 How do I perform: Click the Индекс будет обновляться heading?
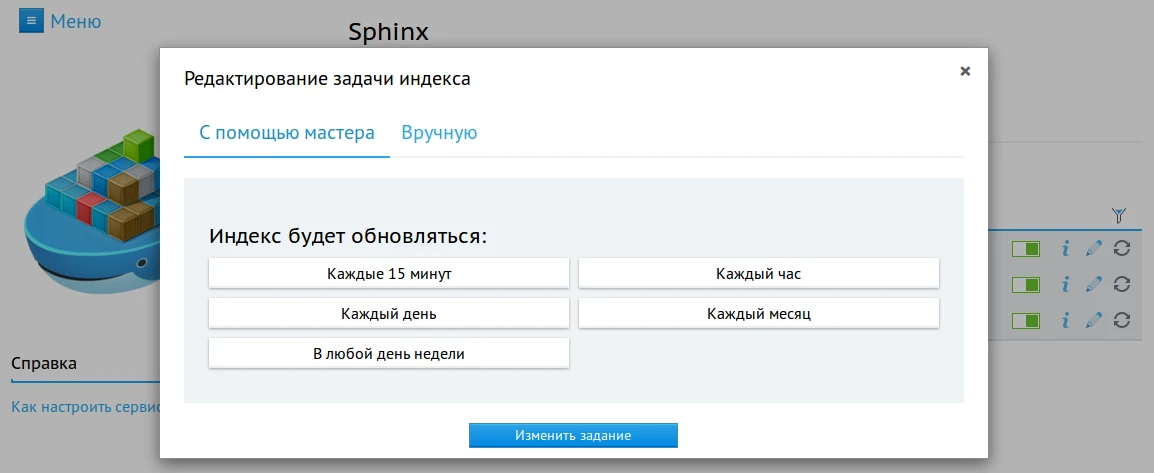point(348,236)
